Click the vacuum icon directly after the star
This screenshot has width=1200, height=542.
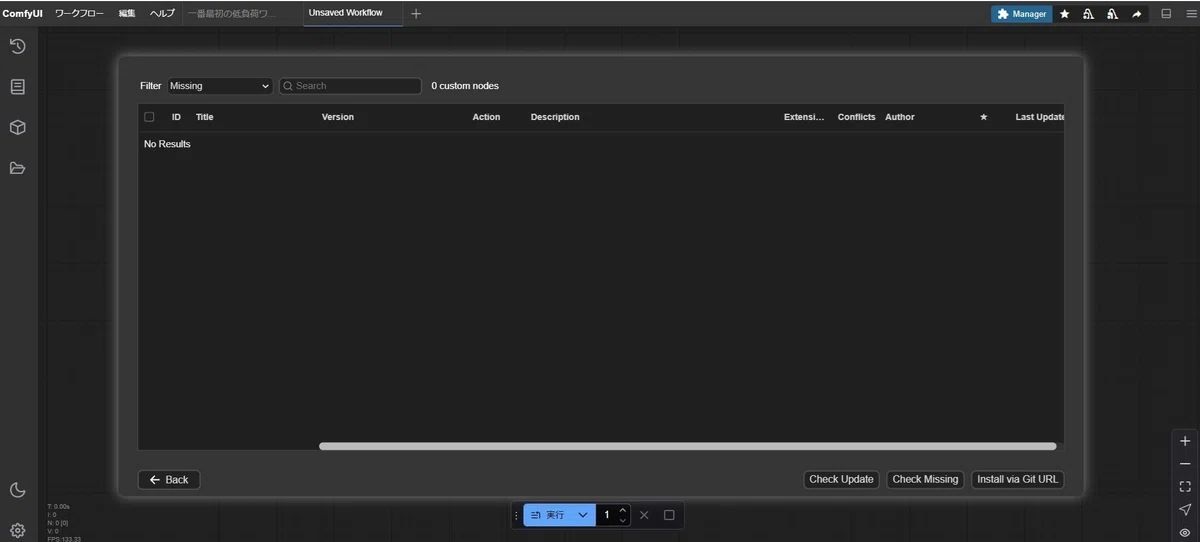(1088, 14)
